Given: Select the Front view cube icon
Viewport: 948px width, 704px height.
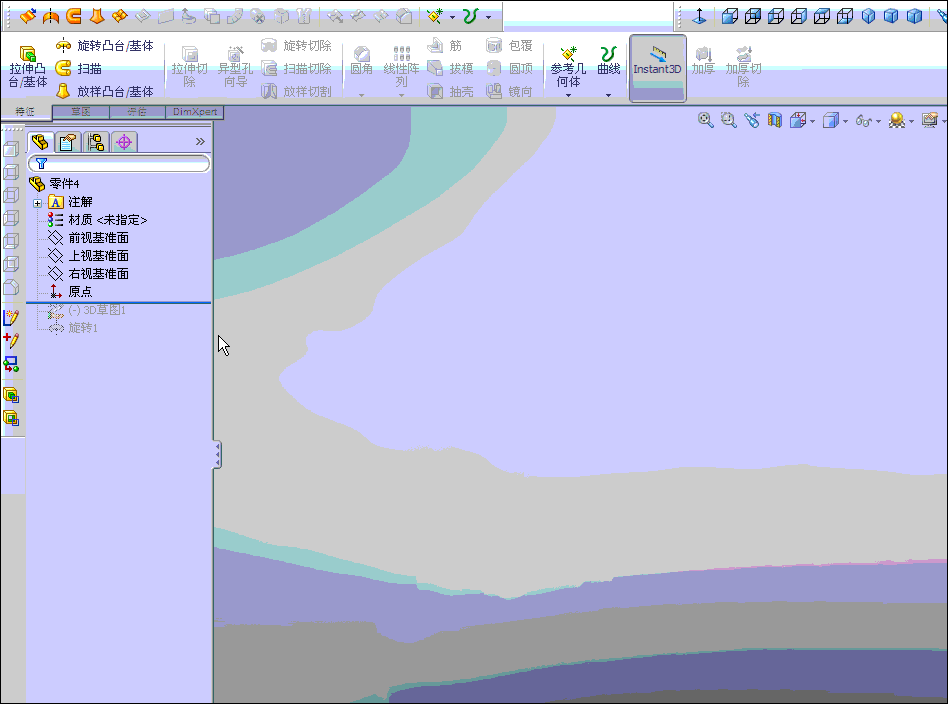Looking at the screenshot, I should [x=730, y=16].
